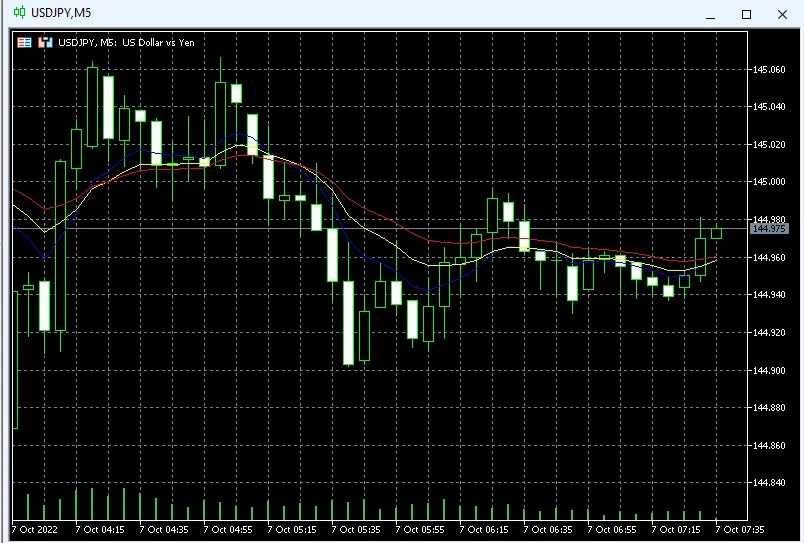Open the Depth of Market table icon
The height and width of the screenshot is (543, 804).
point(24,43)
